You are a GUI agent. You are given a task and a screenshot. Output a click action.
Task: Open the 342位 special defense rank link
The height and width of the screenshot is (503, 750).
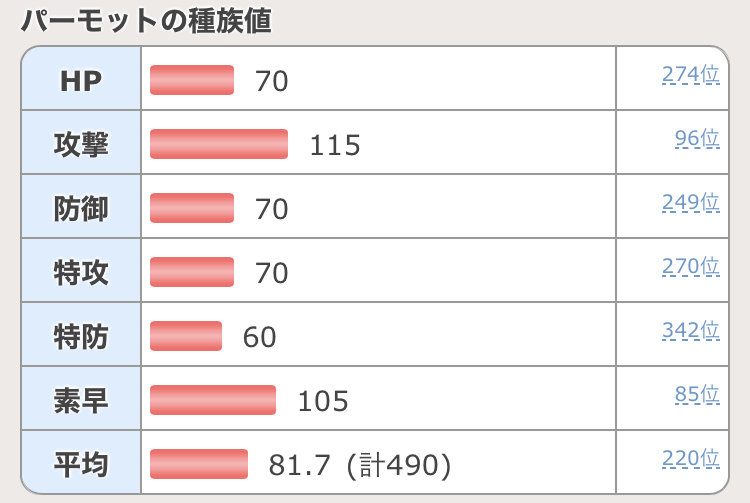click(690, 331)
